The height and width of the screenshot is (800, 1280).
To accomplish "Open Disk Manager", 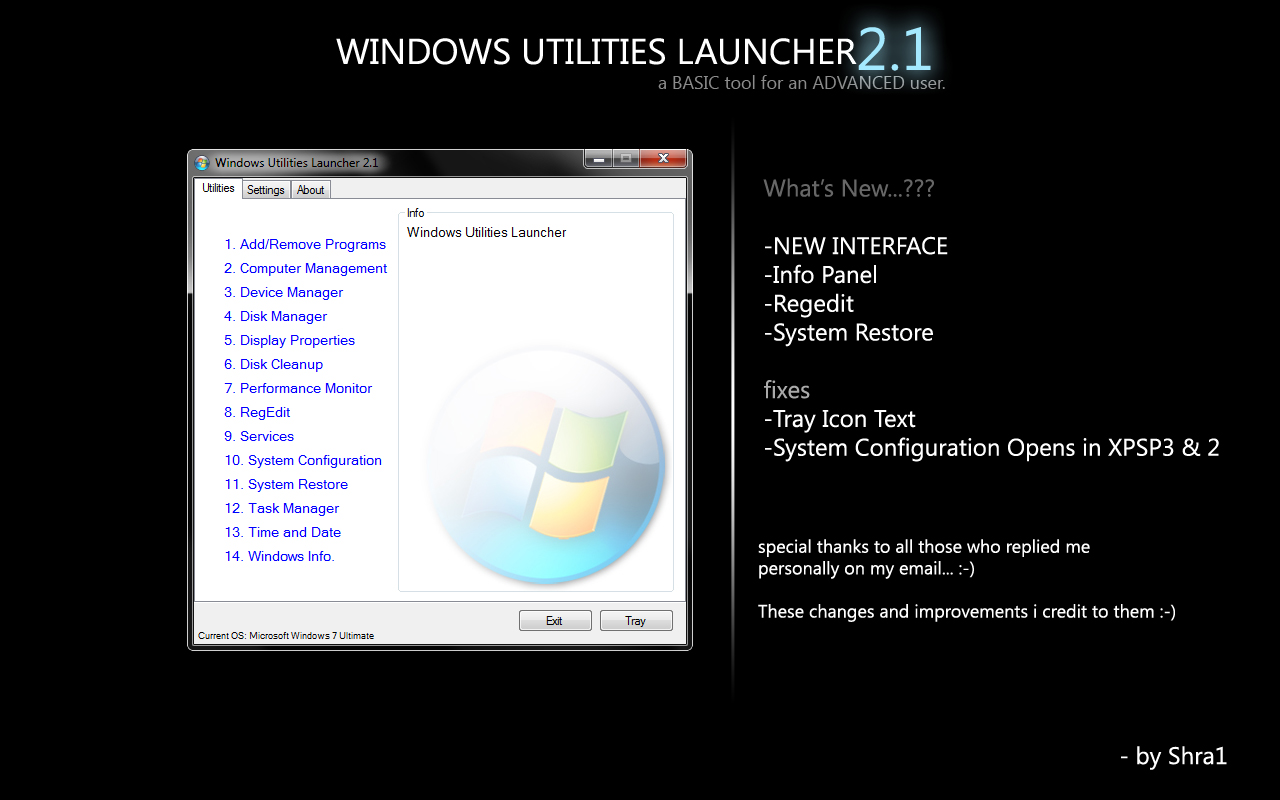I will pyautogui.click(x=275, y=316).
